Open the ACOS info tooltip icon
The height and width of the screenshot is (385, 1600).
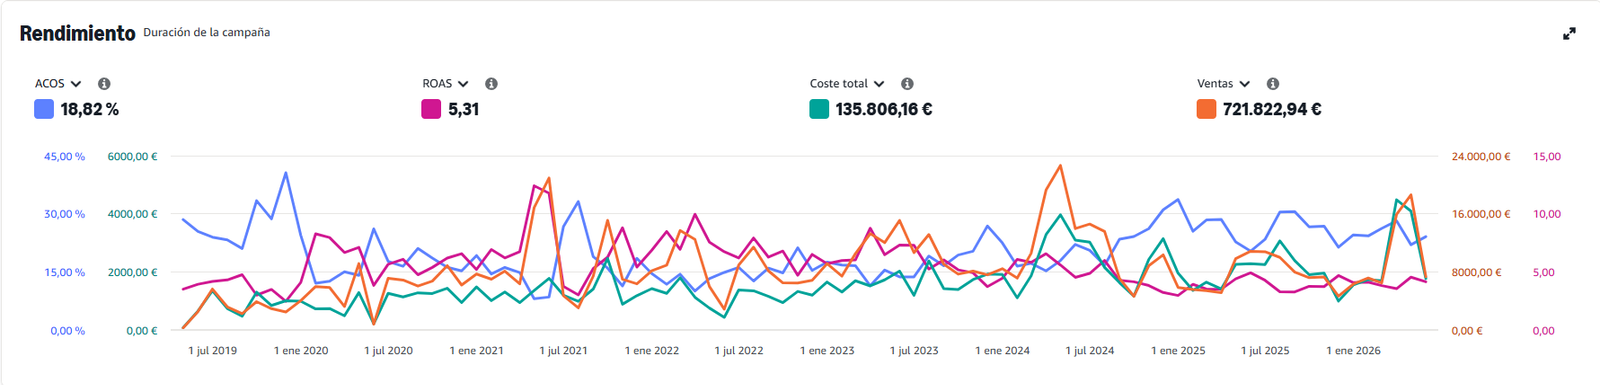pos(104,84)
